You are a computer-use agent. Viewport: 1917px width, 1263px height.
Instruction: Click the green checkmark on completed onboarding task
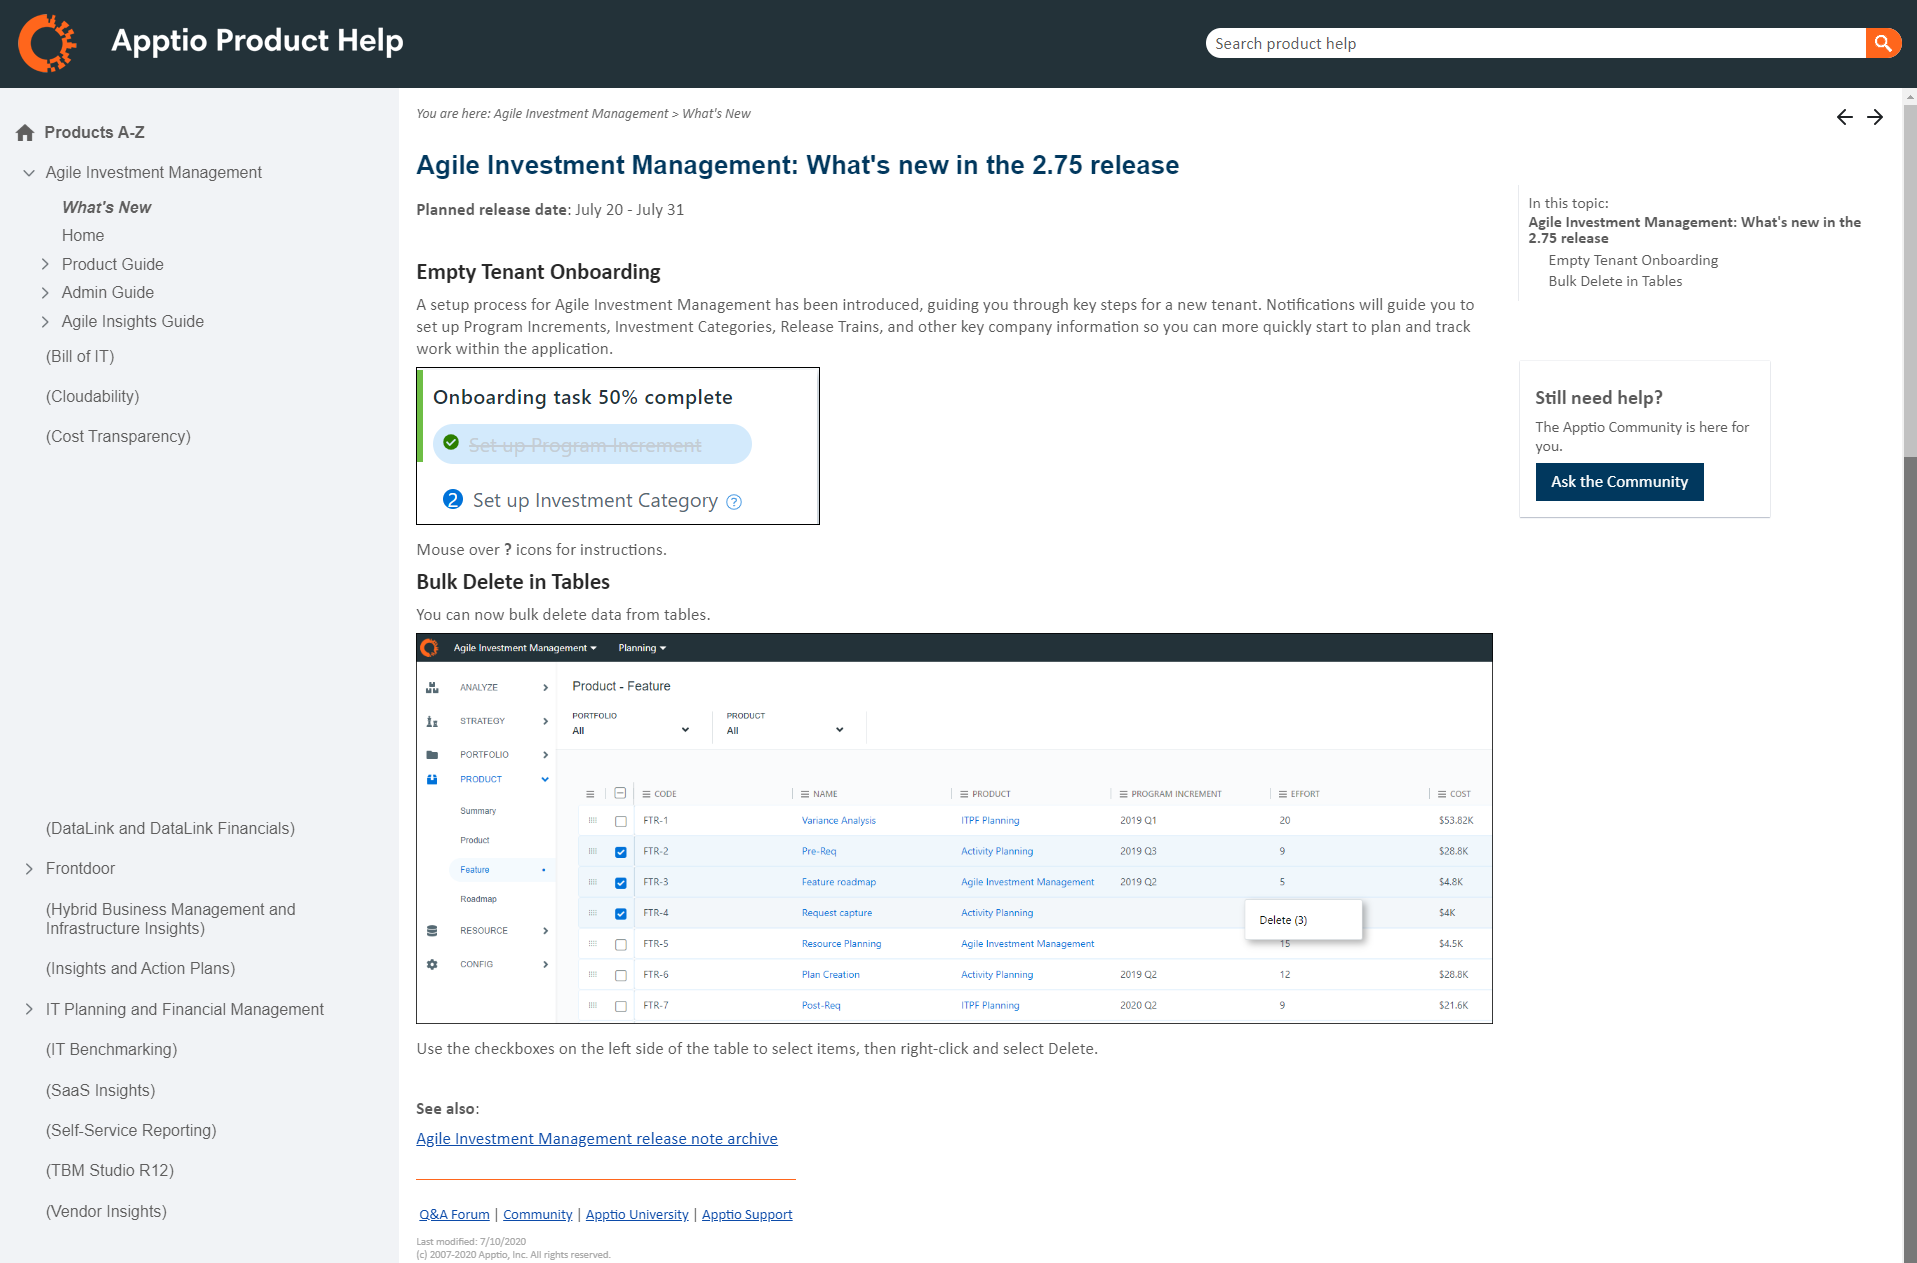click(451, 443)
